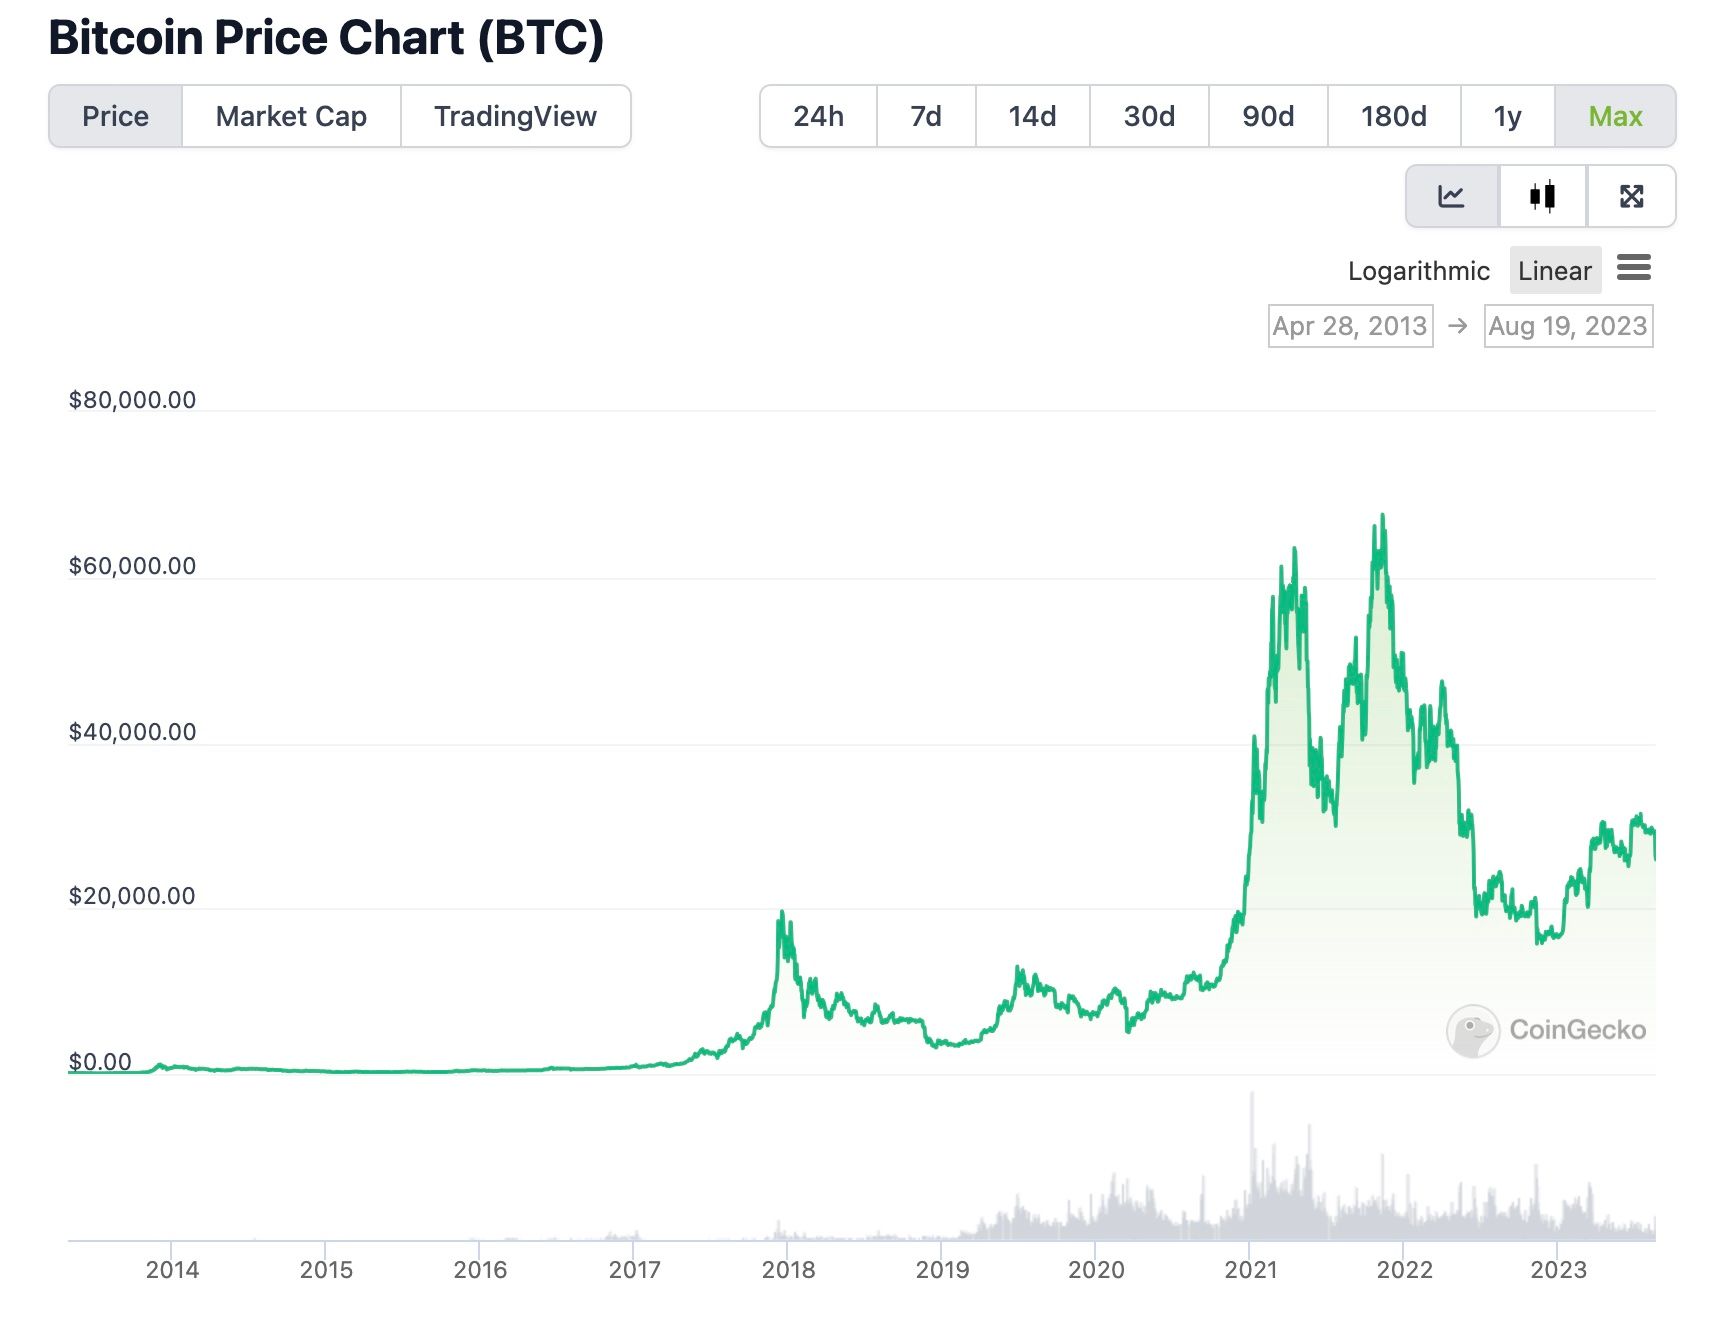
Task: Open the Apr 28, 2013 start date picker
Action: pos(1350,326)
